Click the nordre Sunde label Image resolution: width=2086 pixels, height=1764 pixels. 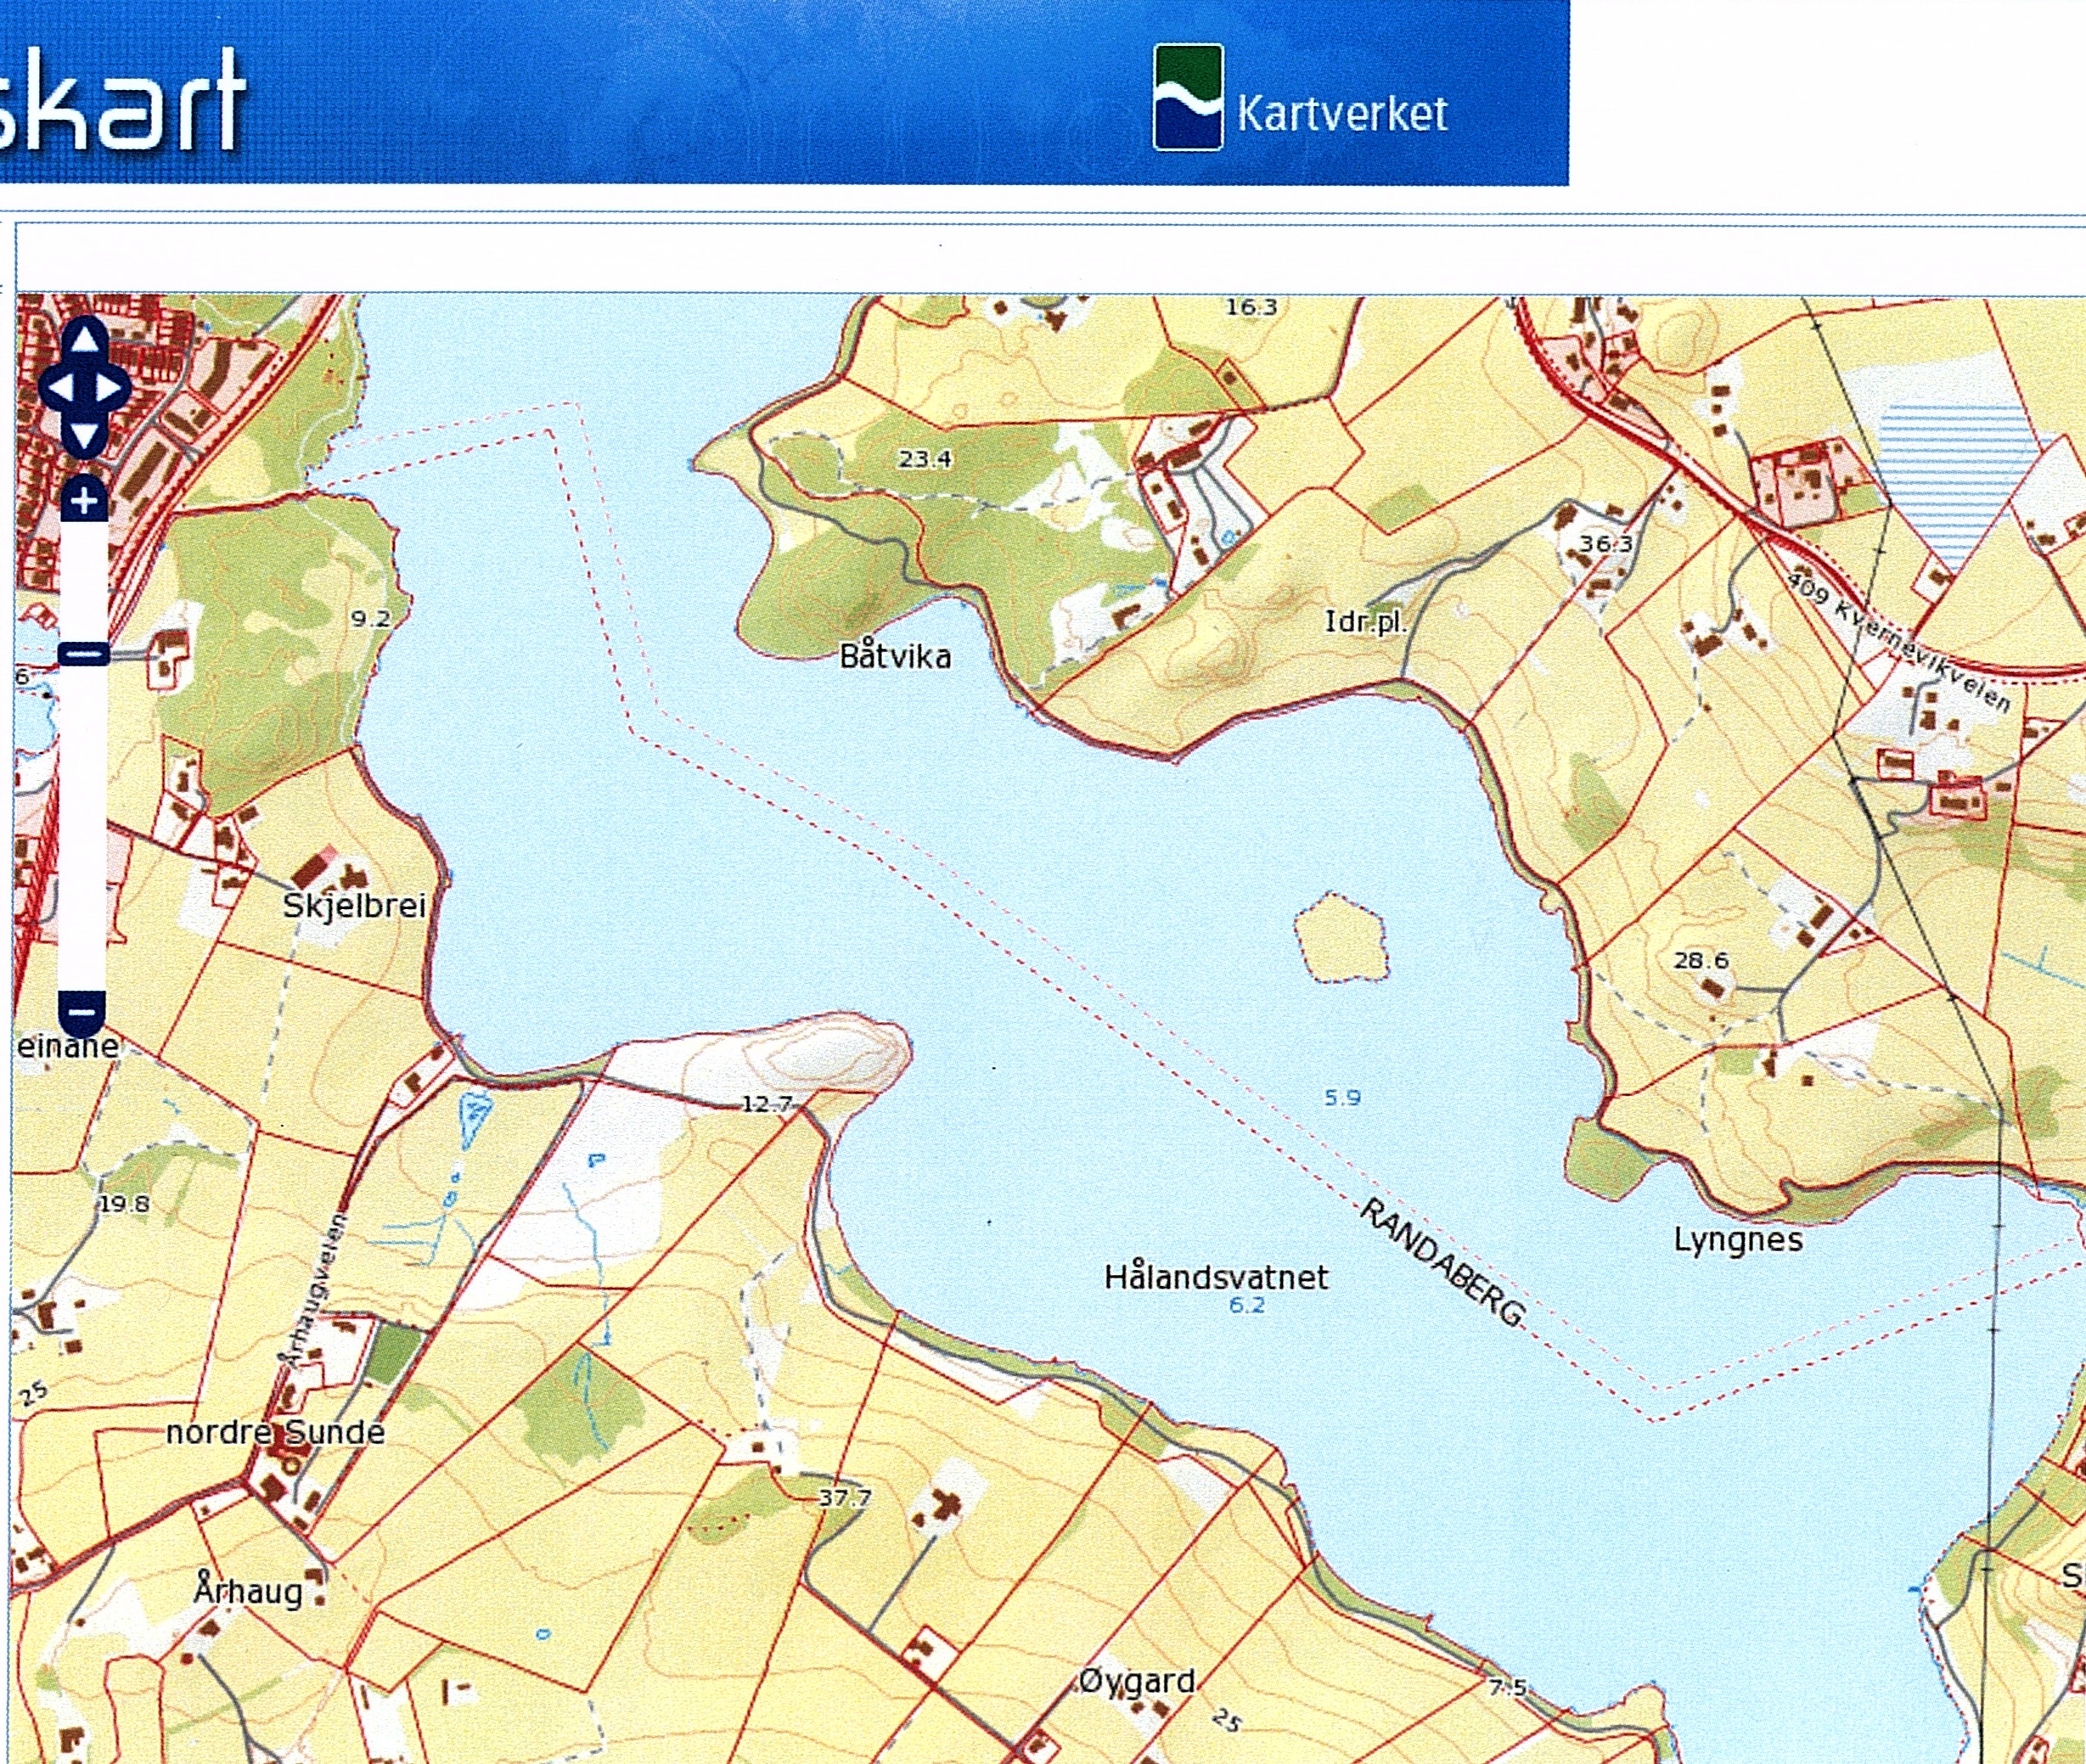(275, 1432)
